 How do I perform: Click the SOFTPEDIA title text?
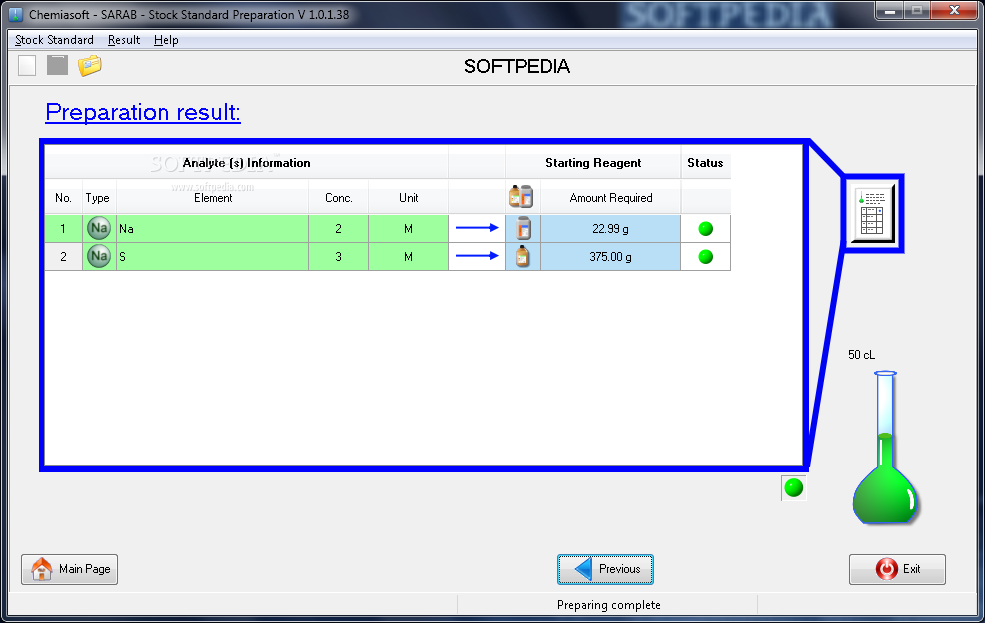516,66
